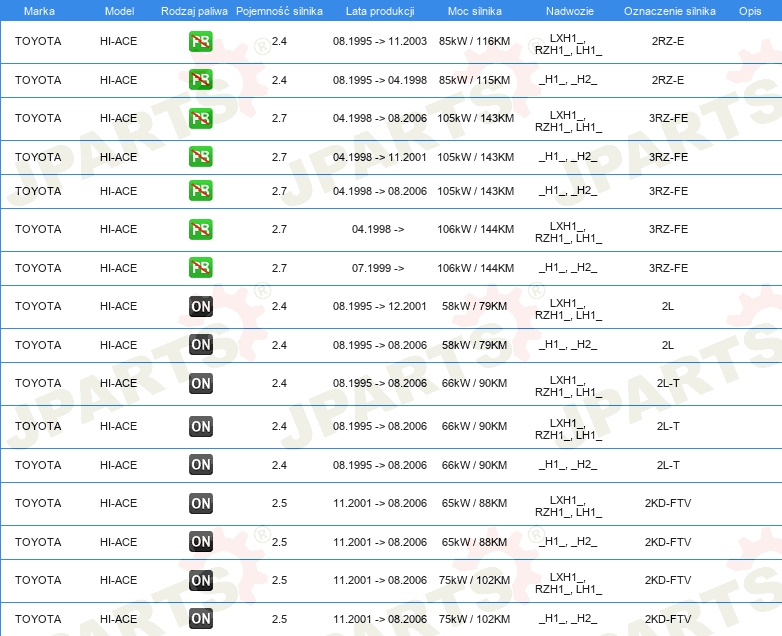This screenshot has width=782, height=636.
Task: Click the date range 08.1995 -> 12.2001
Action: click(380, 306)
